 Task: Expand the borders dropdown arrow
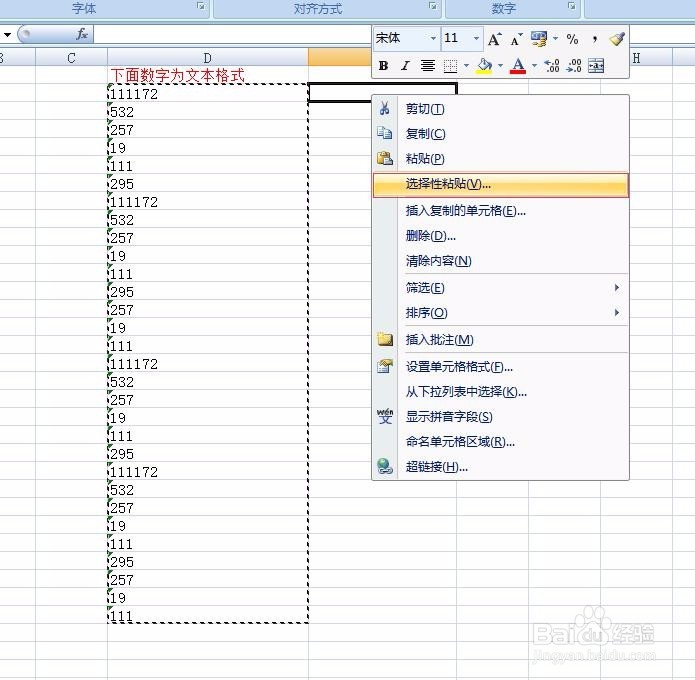(x=466, y=66)
